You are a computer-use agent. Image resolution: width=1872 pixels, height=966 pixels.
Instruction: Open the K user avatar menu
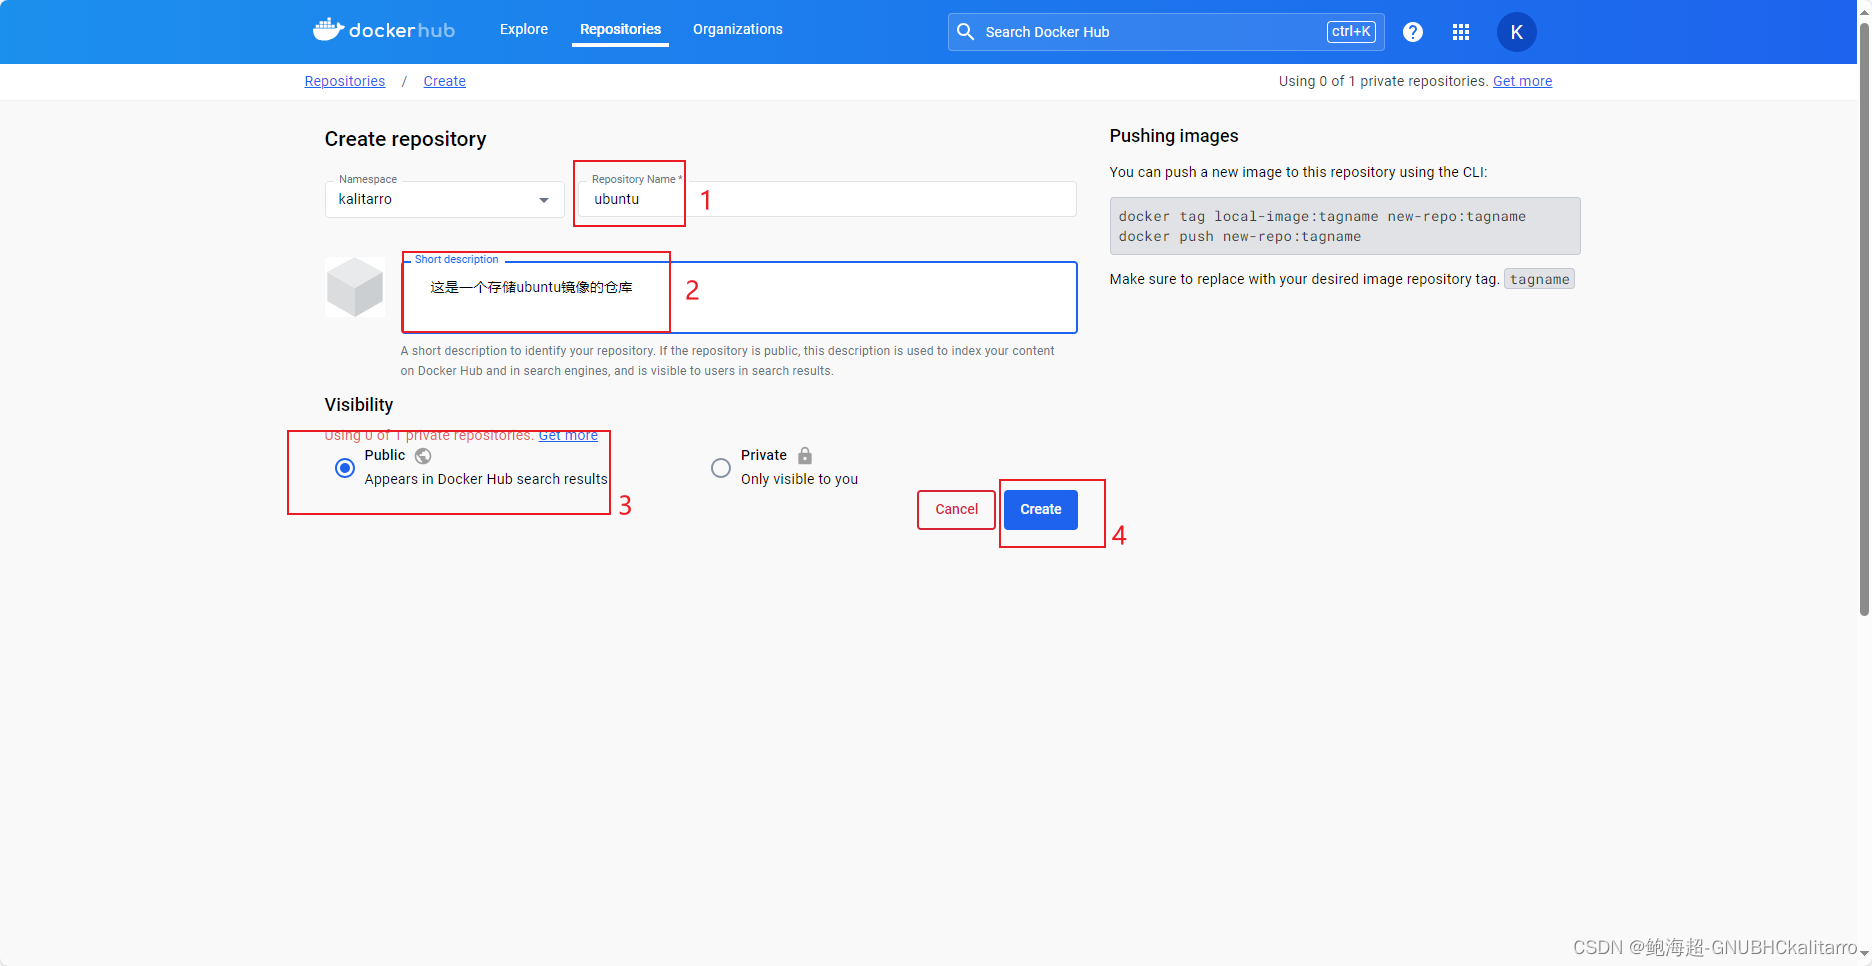[1517, 32]
